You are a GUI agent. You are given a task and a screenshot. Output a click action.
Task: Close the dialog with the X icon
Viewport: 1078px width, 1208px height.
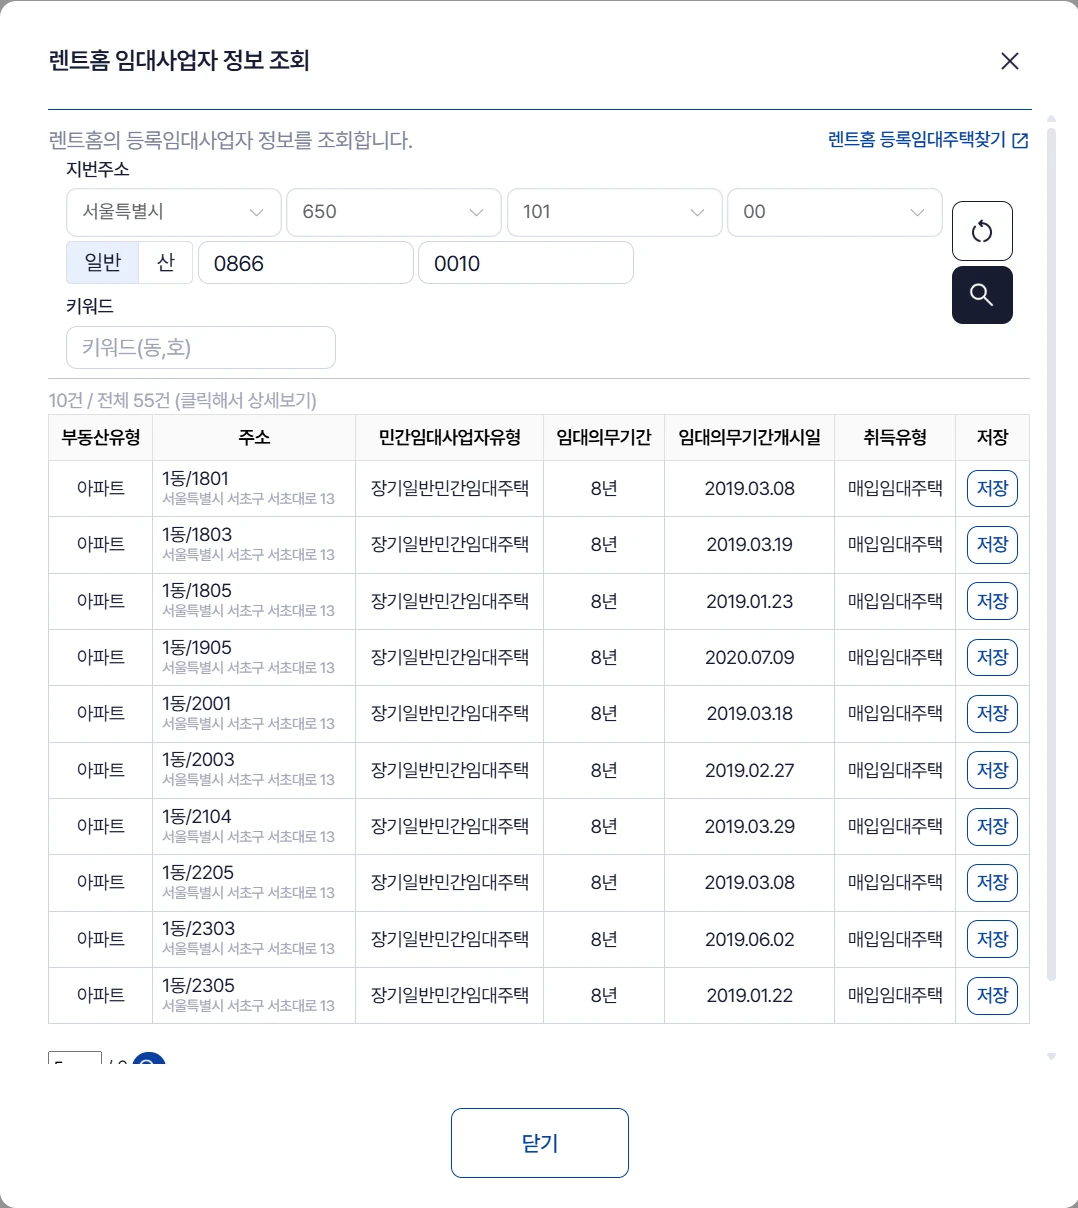pos(1009,61)
